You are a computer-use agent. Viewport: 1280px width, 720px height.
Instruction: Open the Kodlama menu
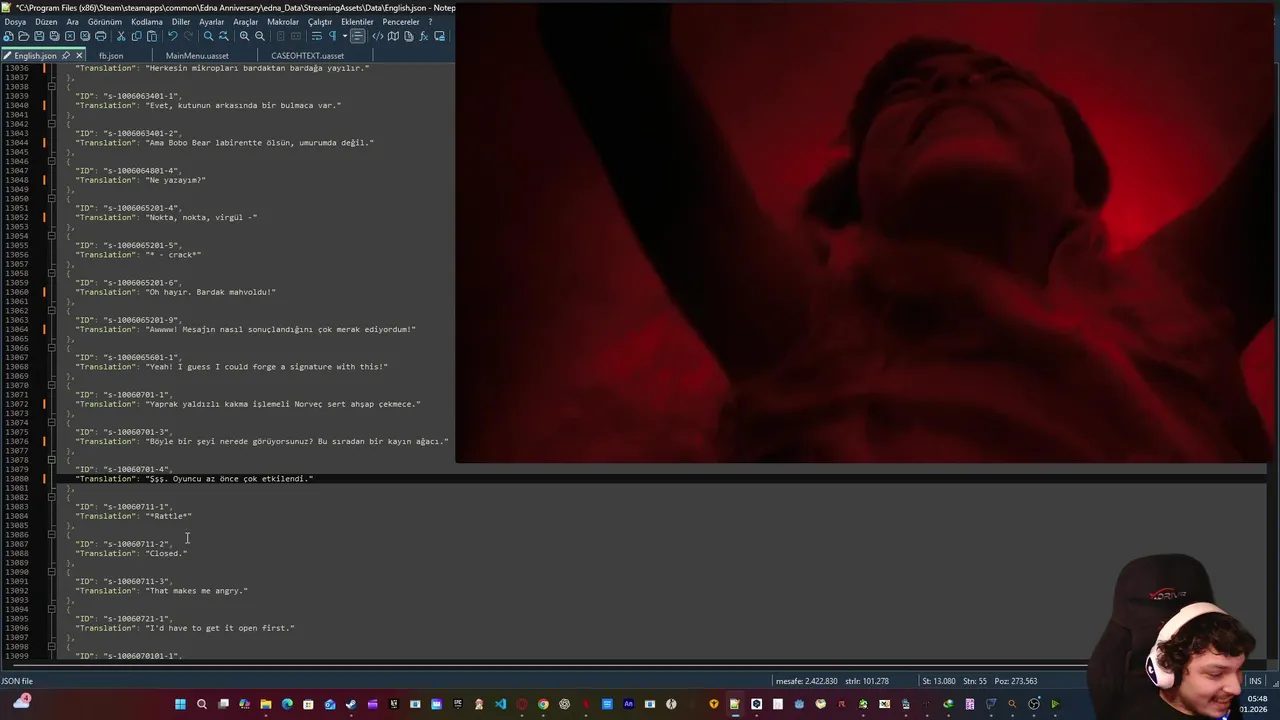[x=147, y=22]
